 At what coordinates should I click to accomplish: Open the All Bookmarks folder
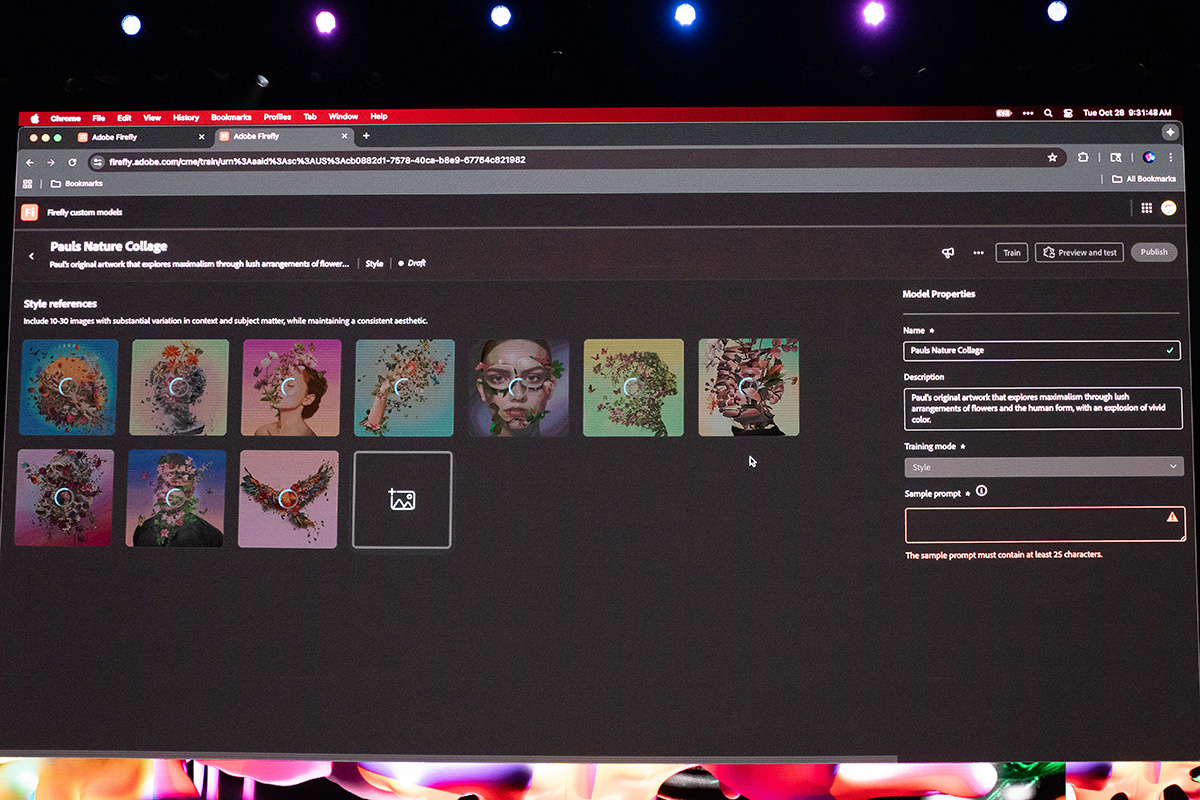1144,179
